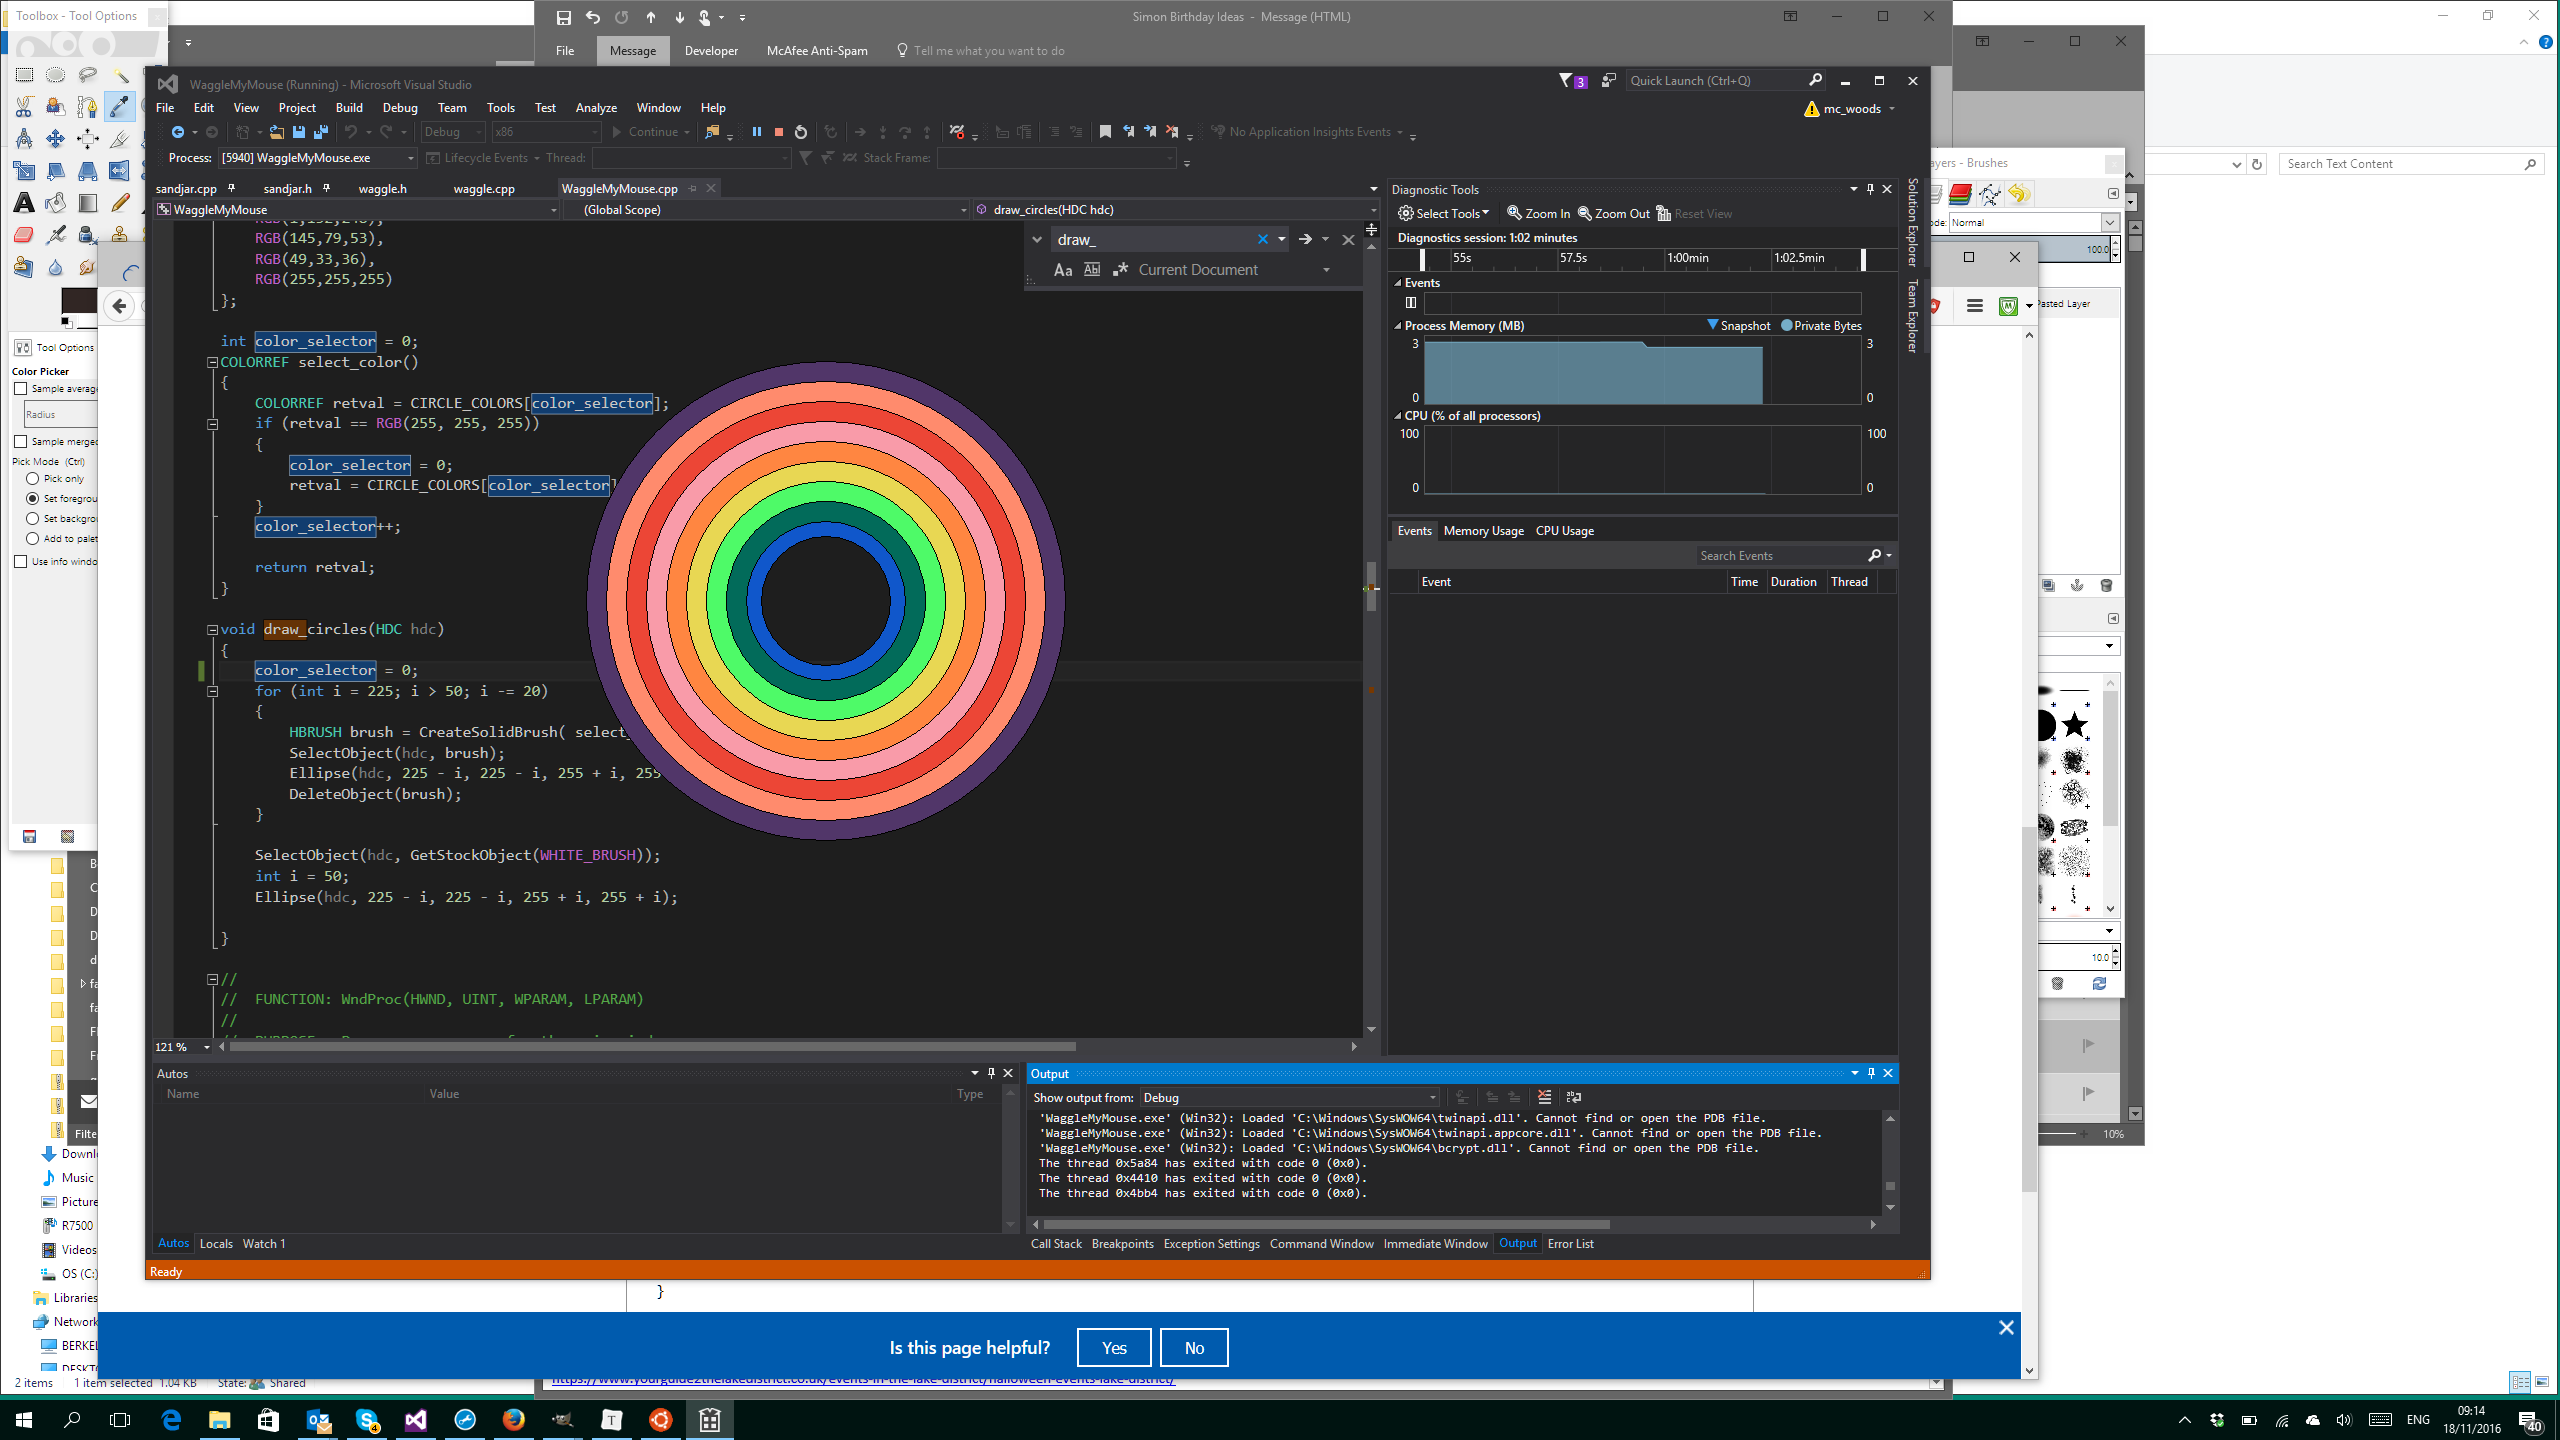Pause debugging with Break All button

[x=756, y=132]
